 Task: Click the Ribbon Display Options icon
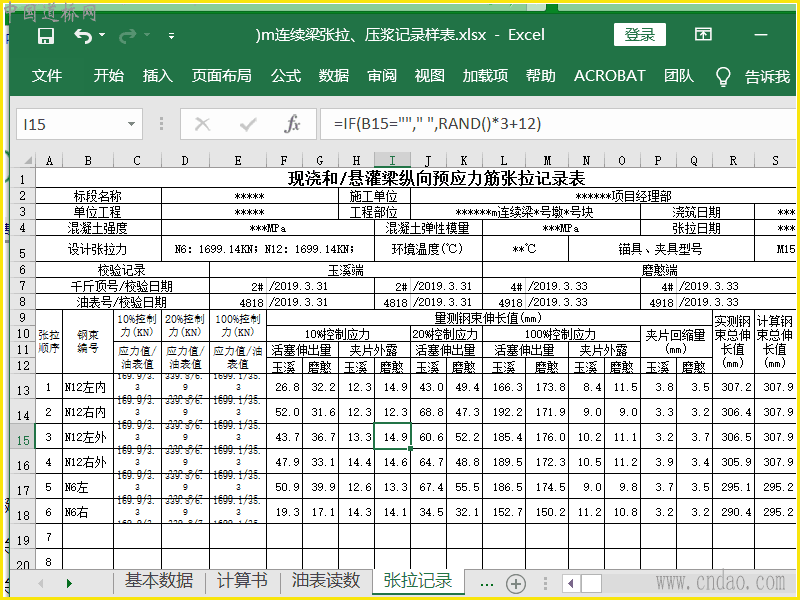703,34
